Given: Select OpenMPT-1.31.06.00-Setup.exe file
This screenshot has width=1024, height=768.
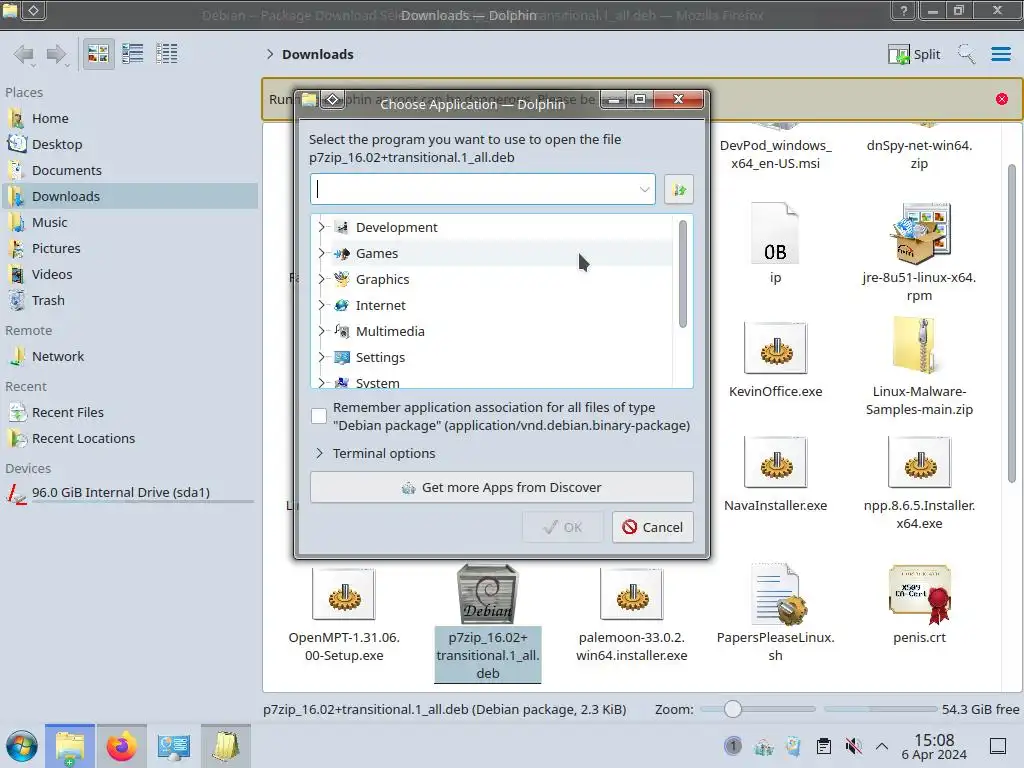Looking at the screenshot, I should click(344, 614).
